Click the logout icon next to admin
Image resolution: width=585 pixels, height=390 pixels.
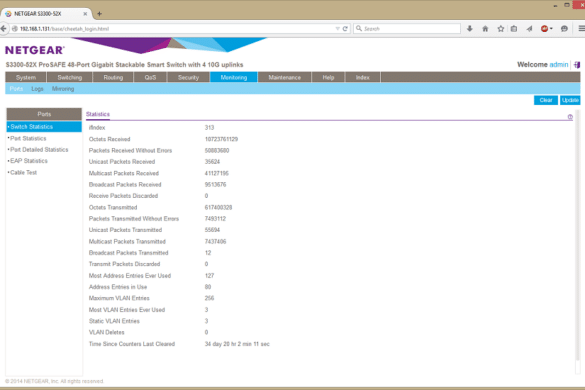coord(577,65)
